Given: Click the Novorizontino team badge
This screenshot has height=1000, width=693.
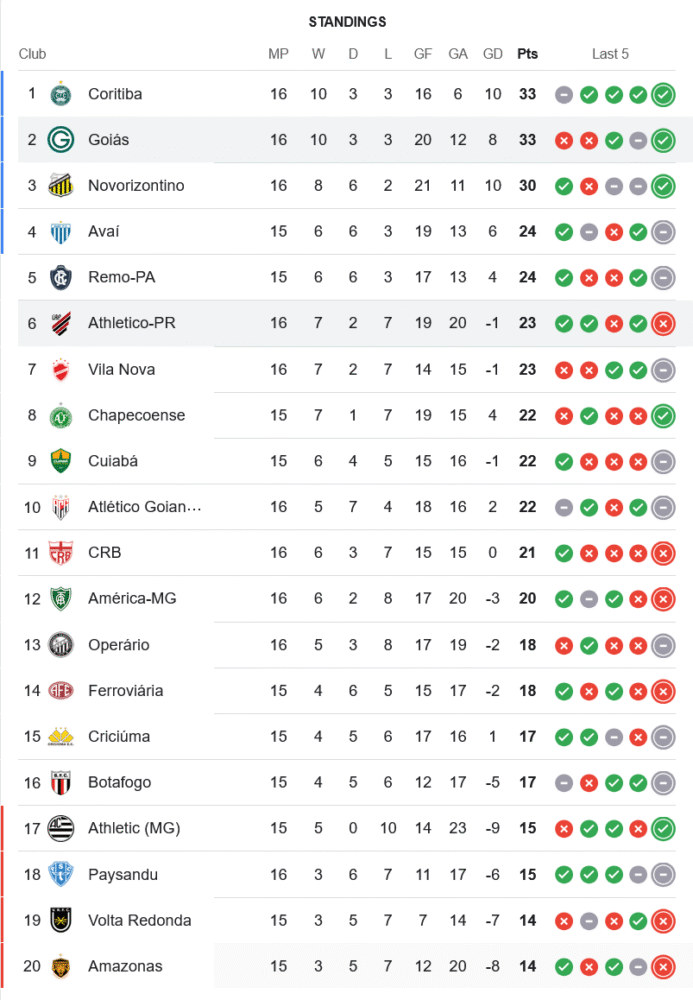Looking at the screenshot, I should point(61,186).
